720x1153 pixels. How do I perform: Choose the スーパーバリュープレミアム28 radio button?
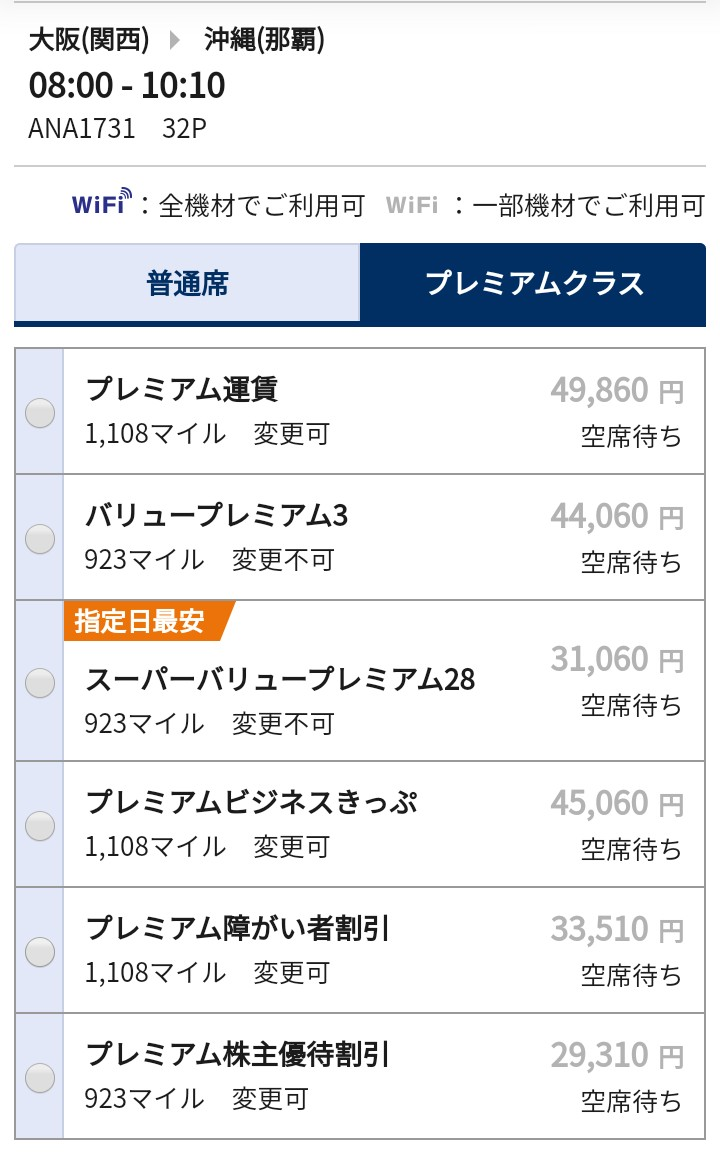click(40, 683)
